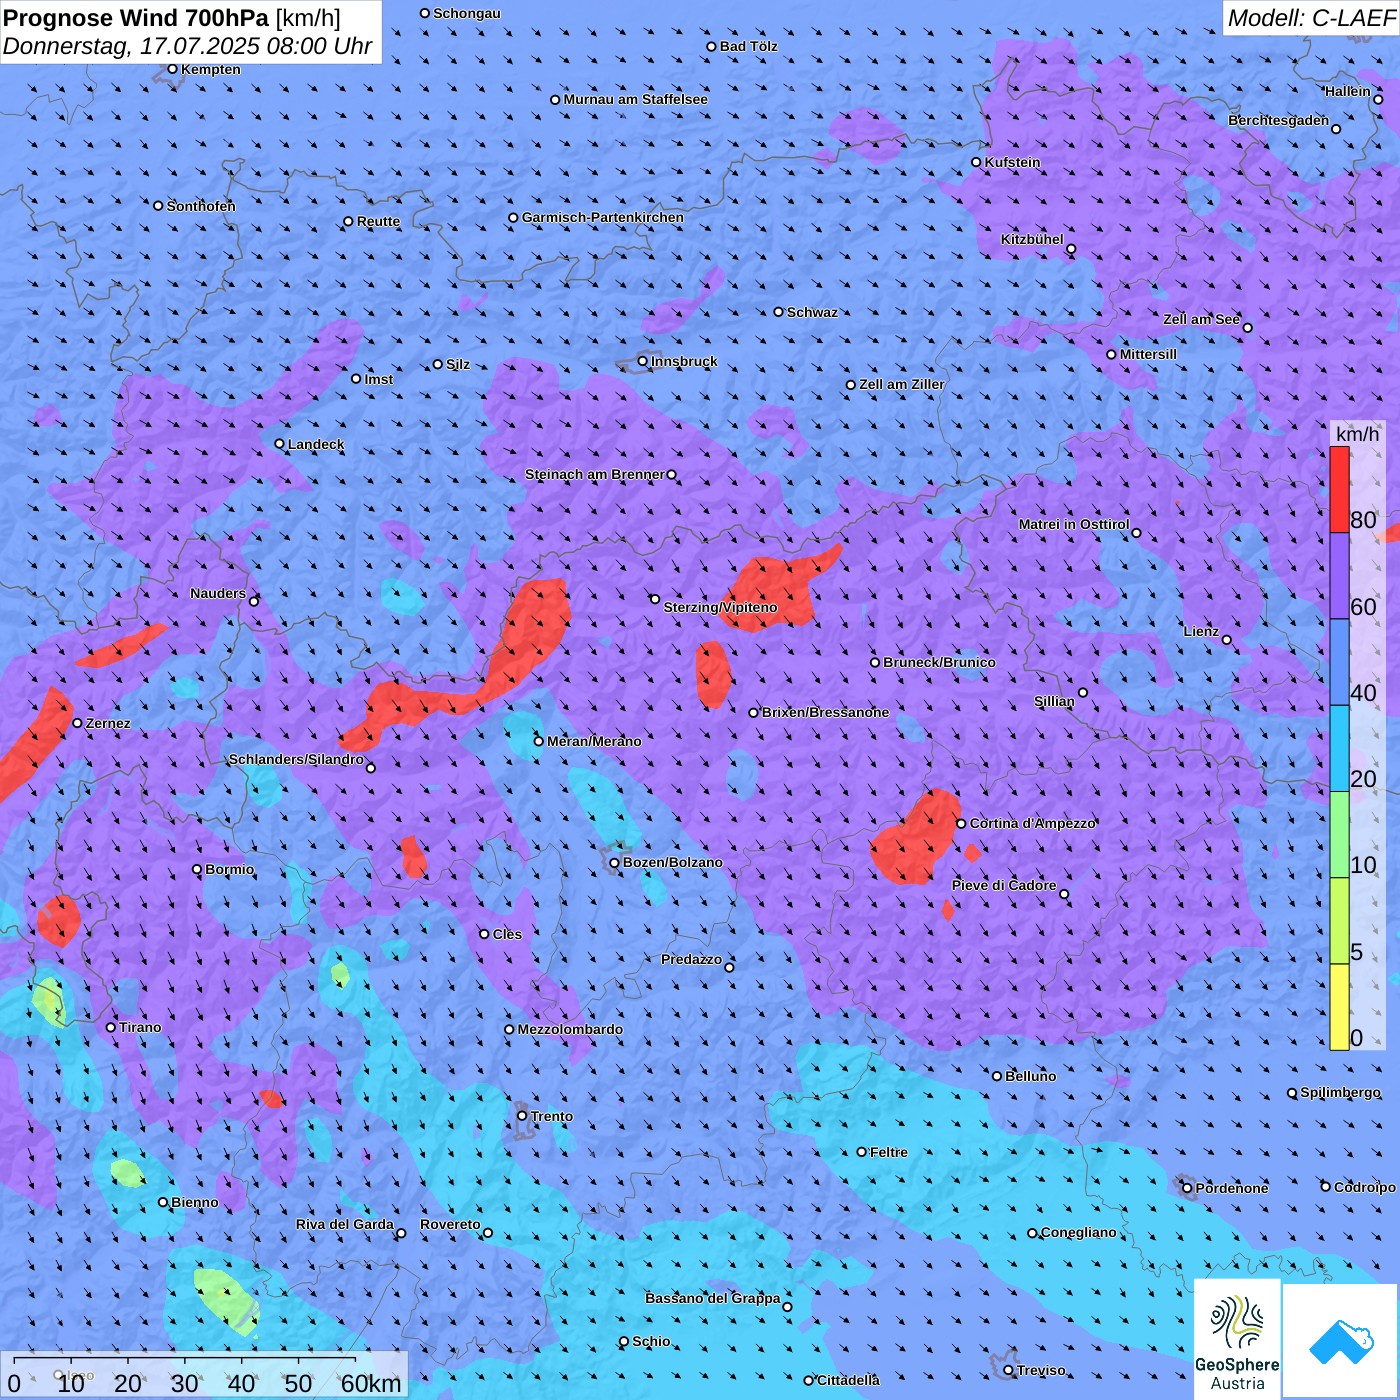This screenshot has height=1400, width=1400.
Task: Click the GeoSphere Austria logo
Action: (x=1237, y=1339)
